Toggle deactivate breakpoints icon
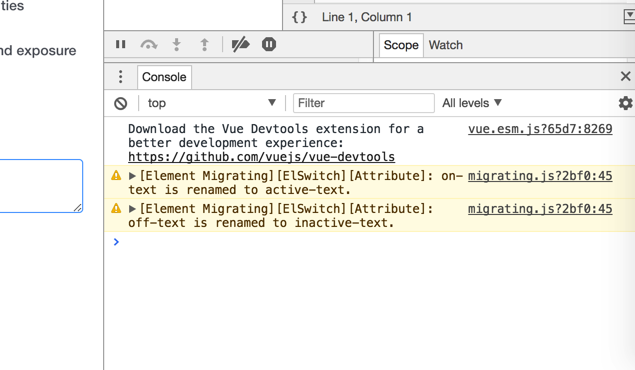Screen dimensions: 635x370 [x=240, y=44]
